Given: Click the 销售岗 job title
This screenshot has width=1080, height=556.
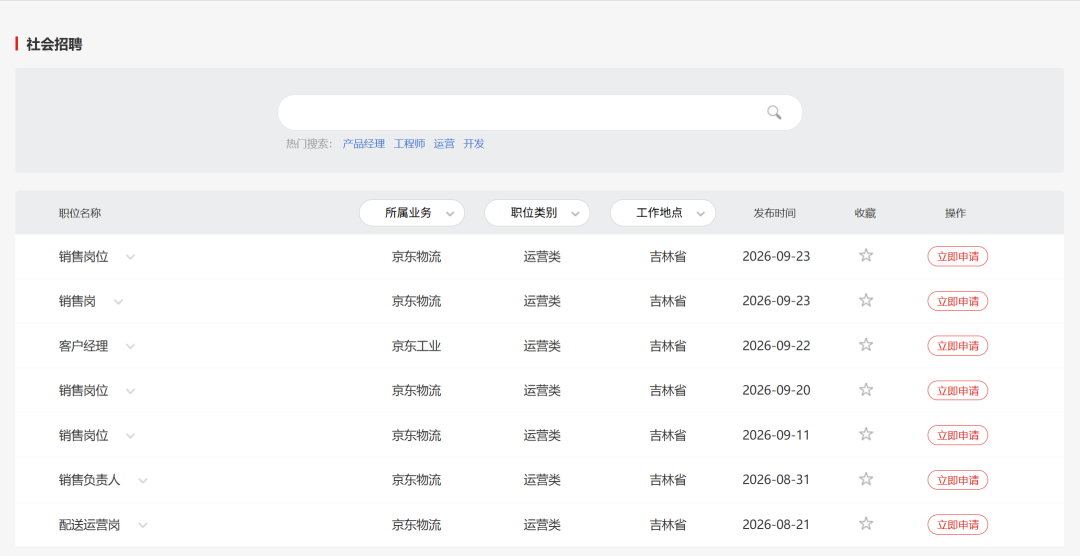Looking at the screenshot, I should [77, 301].
